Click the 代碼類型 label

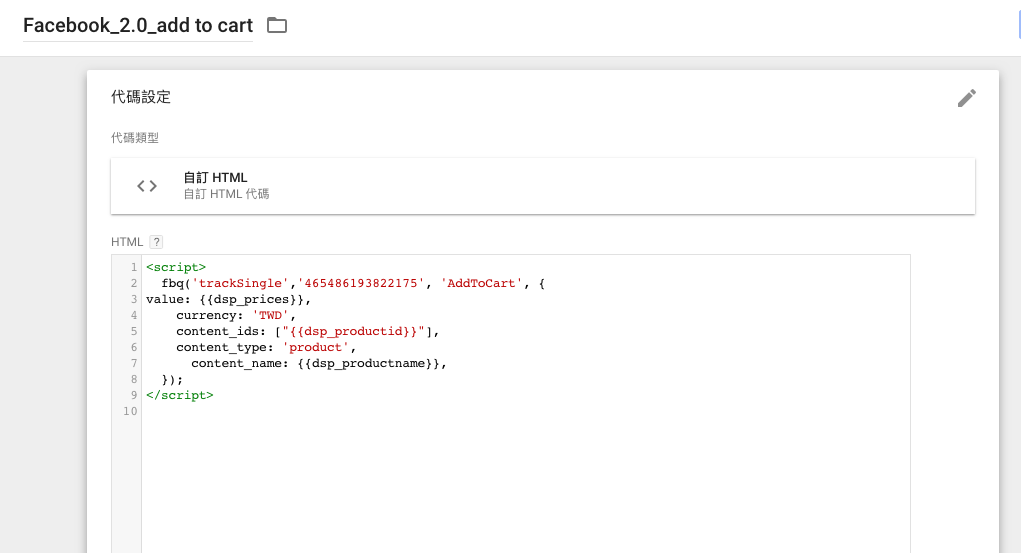click(x=135, y=137)
